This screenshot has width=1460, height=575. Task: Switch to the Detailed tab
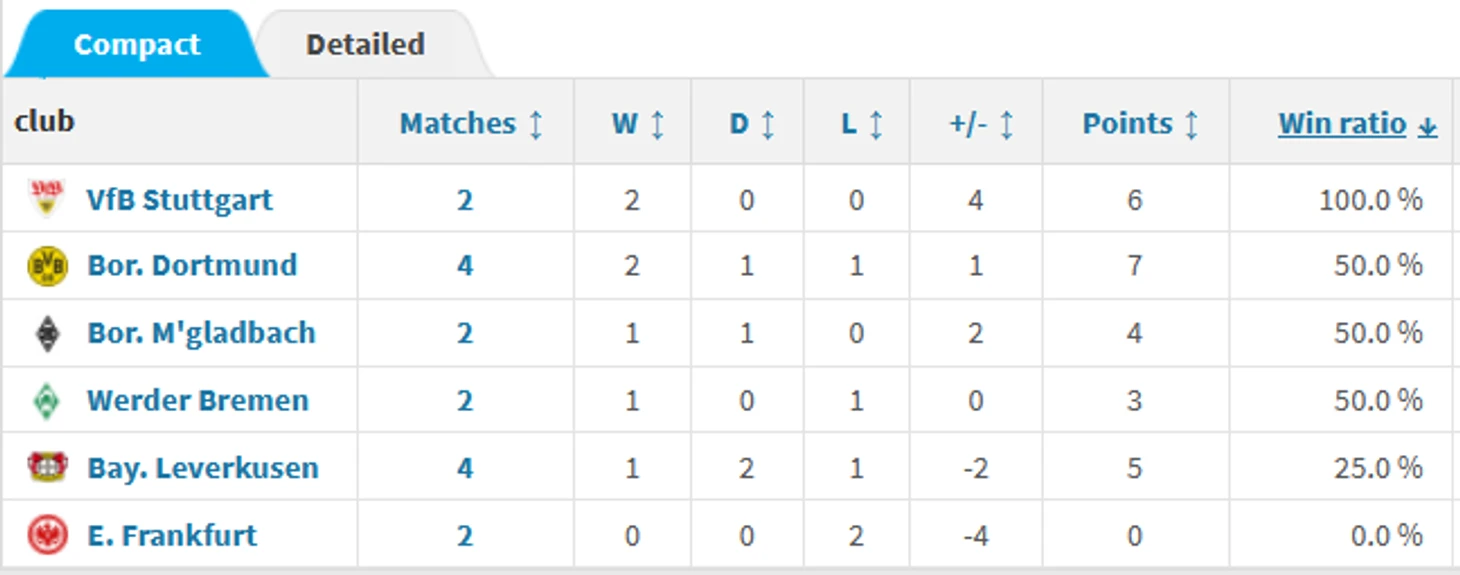pyautogui.click(x=365, y=45)
